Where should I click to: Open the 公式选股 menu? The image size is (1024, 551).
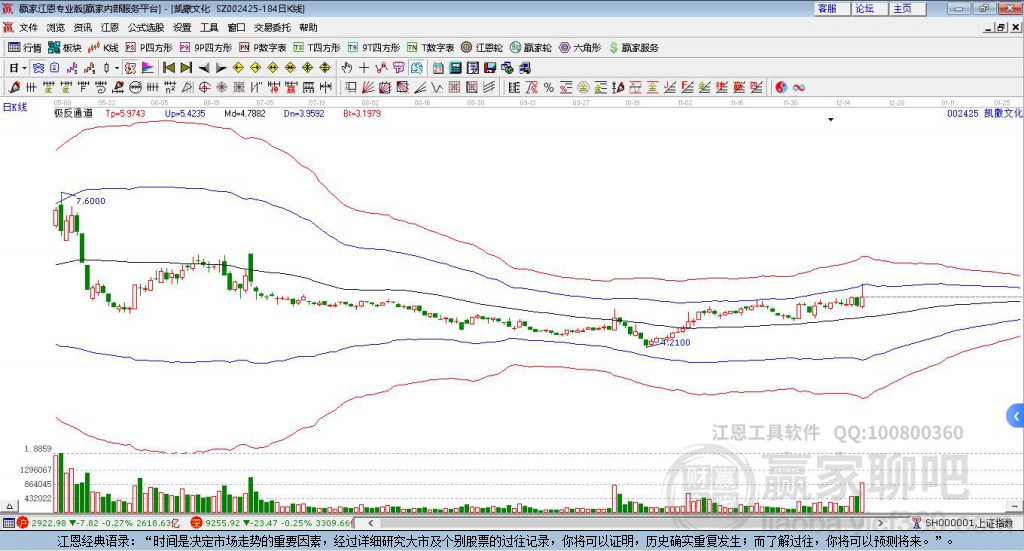point(146,27)
